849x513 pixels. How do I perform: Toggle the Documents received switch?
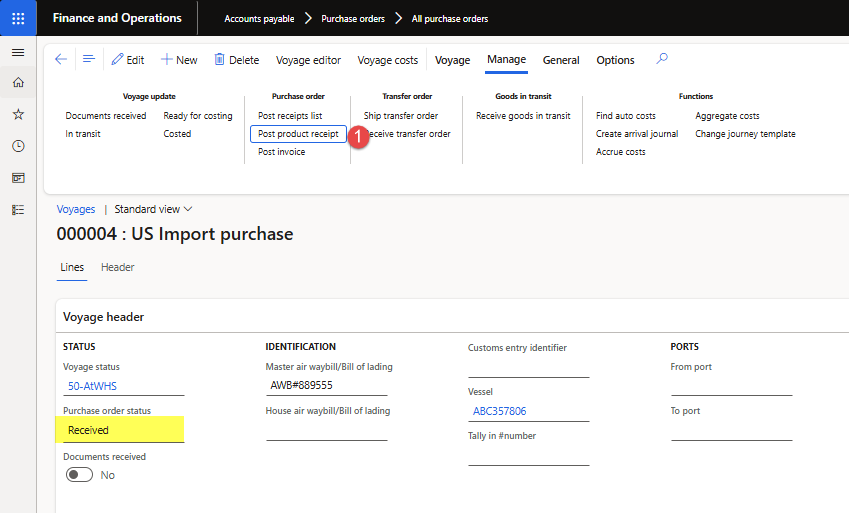80,475
